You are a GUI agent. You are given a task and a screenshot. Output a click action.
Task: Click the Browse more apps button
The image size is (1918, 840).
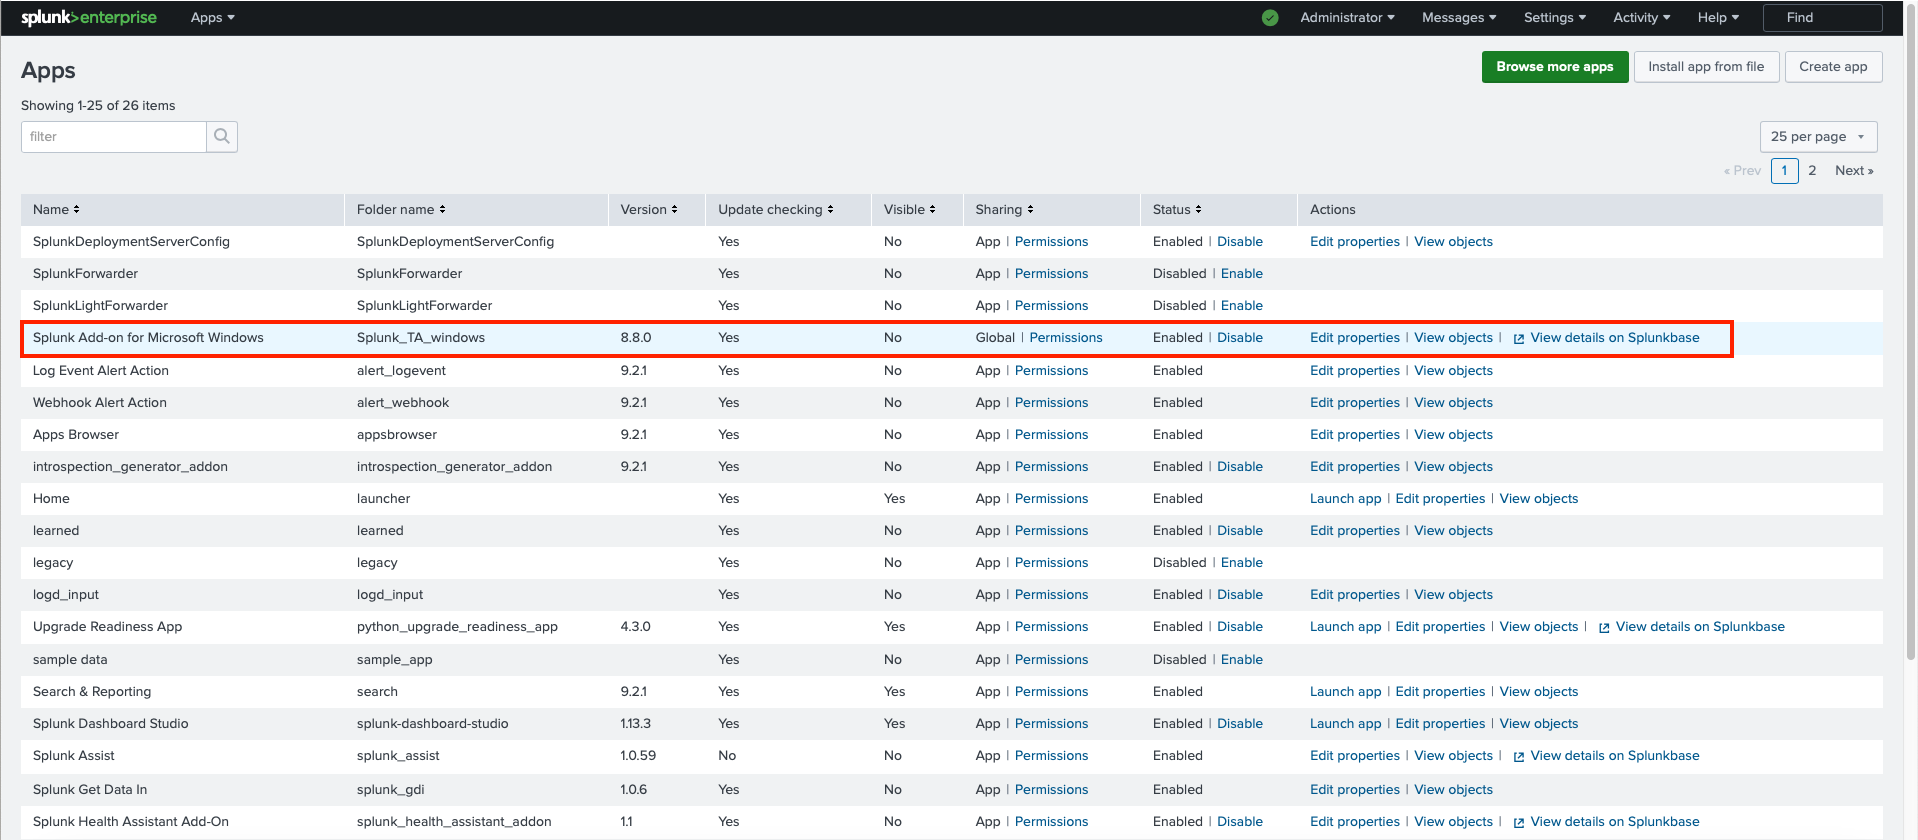tap(1554, 67)
